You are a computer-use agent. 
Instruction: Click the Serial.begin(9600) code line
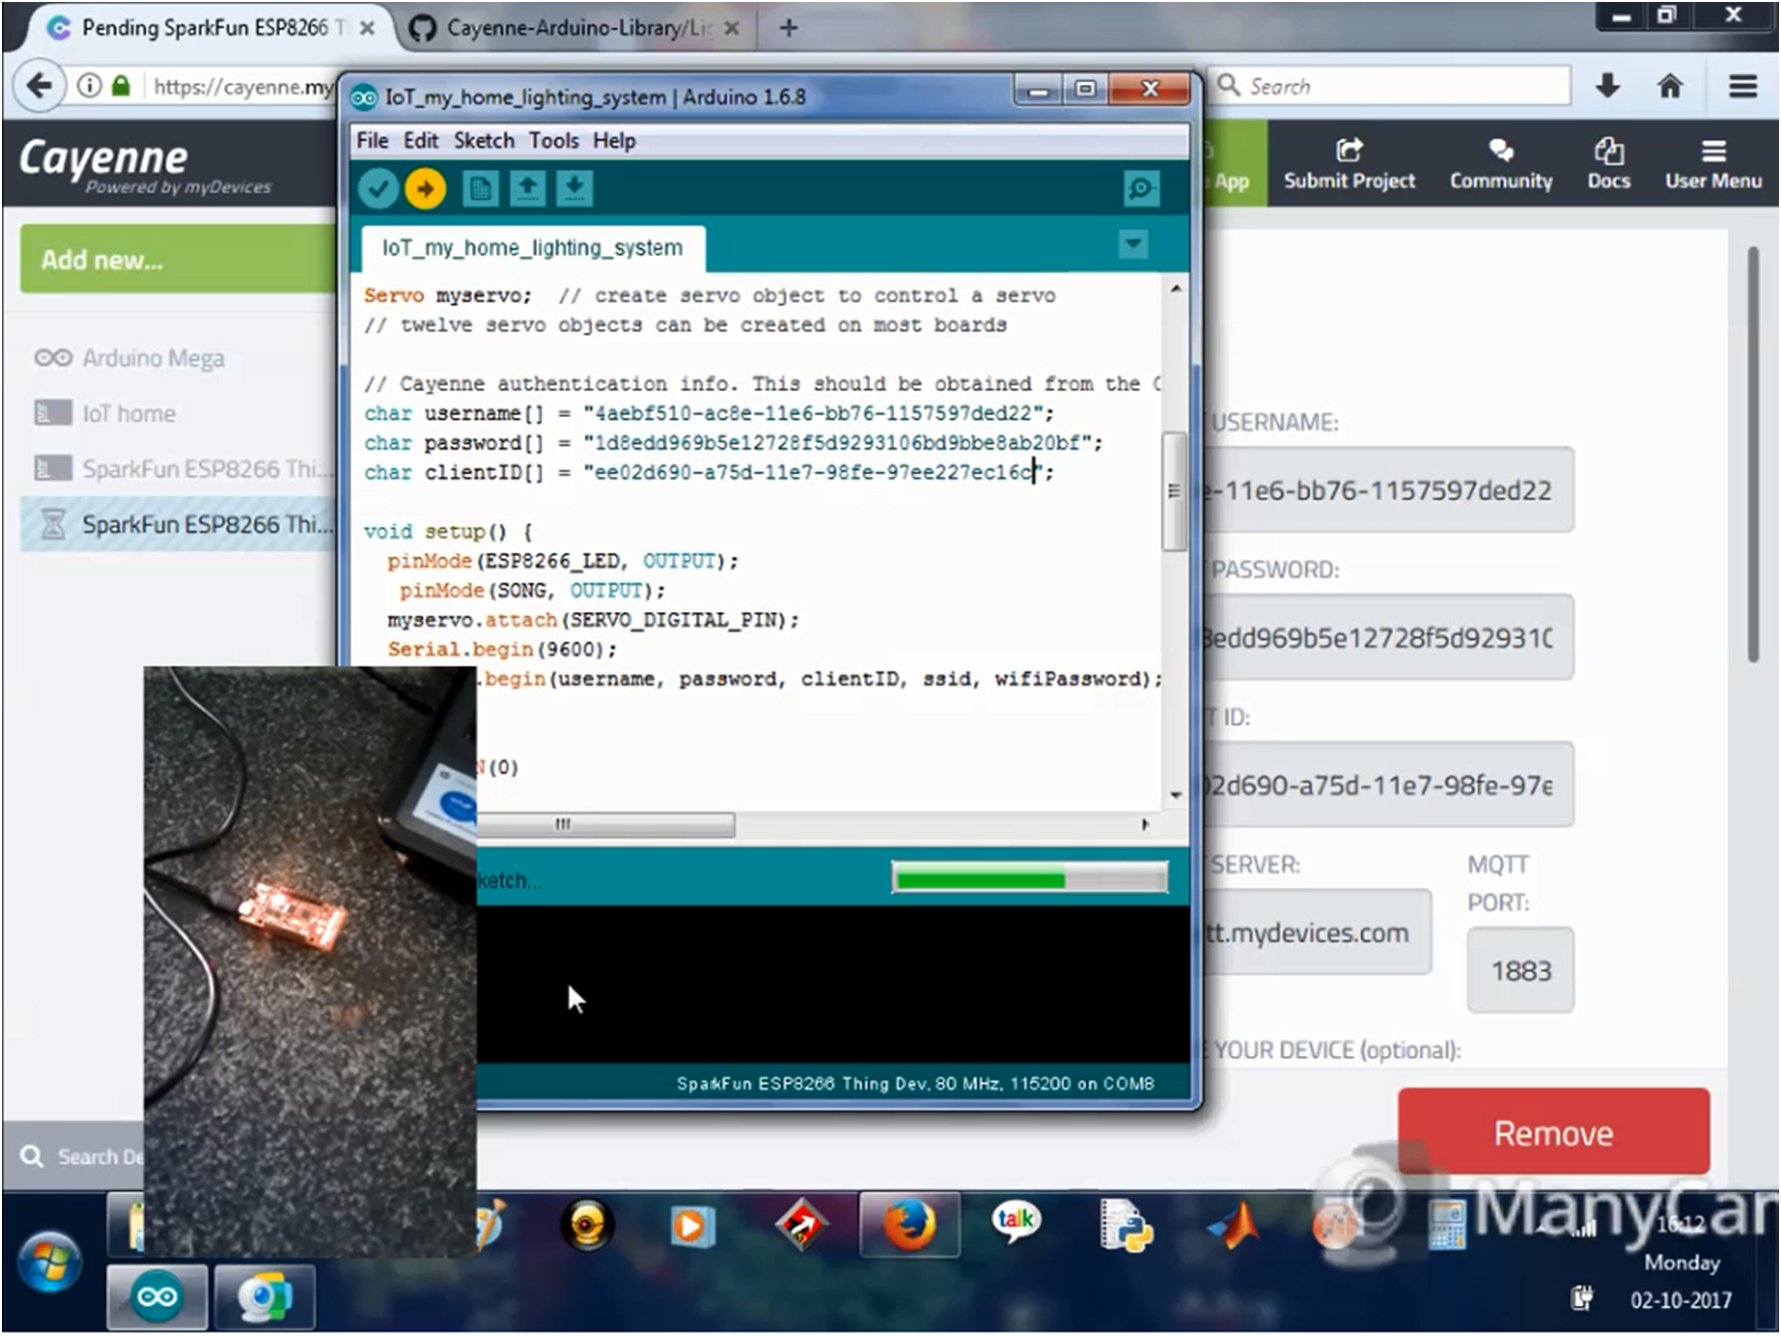click(x=501, y=649)
